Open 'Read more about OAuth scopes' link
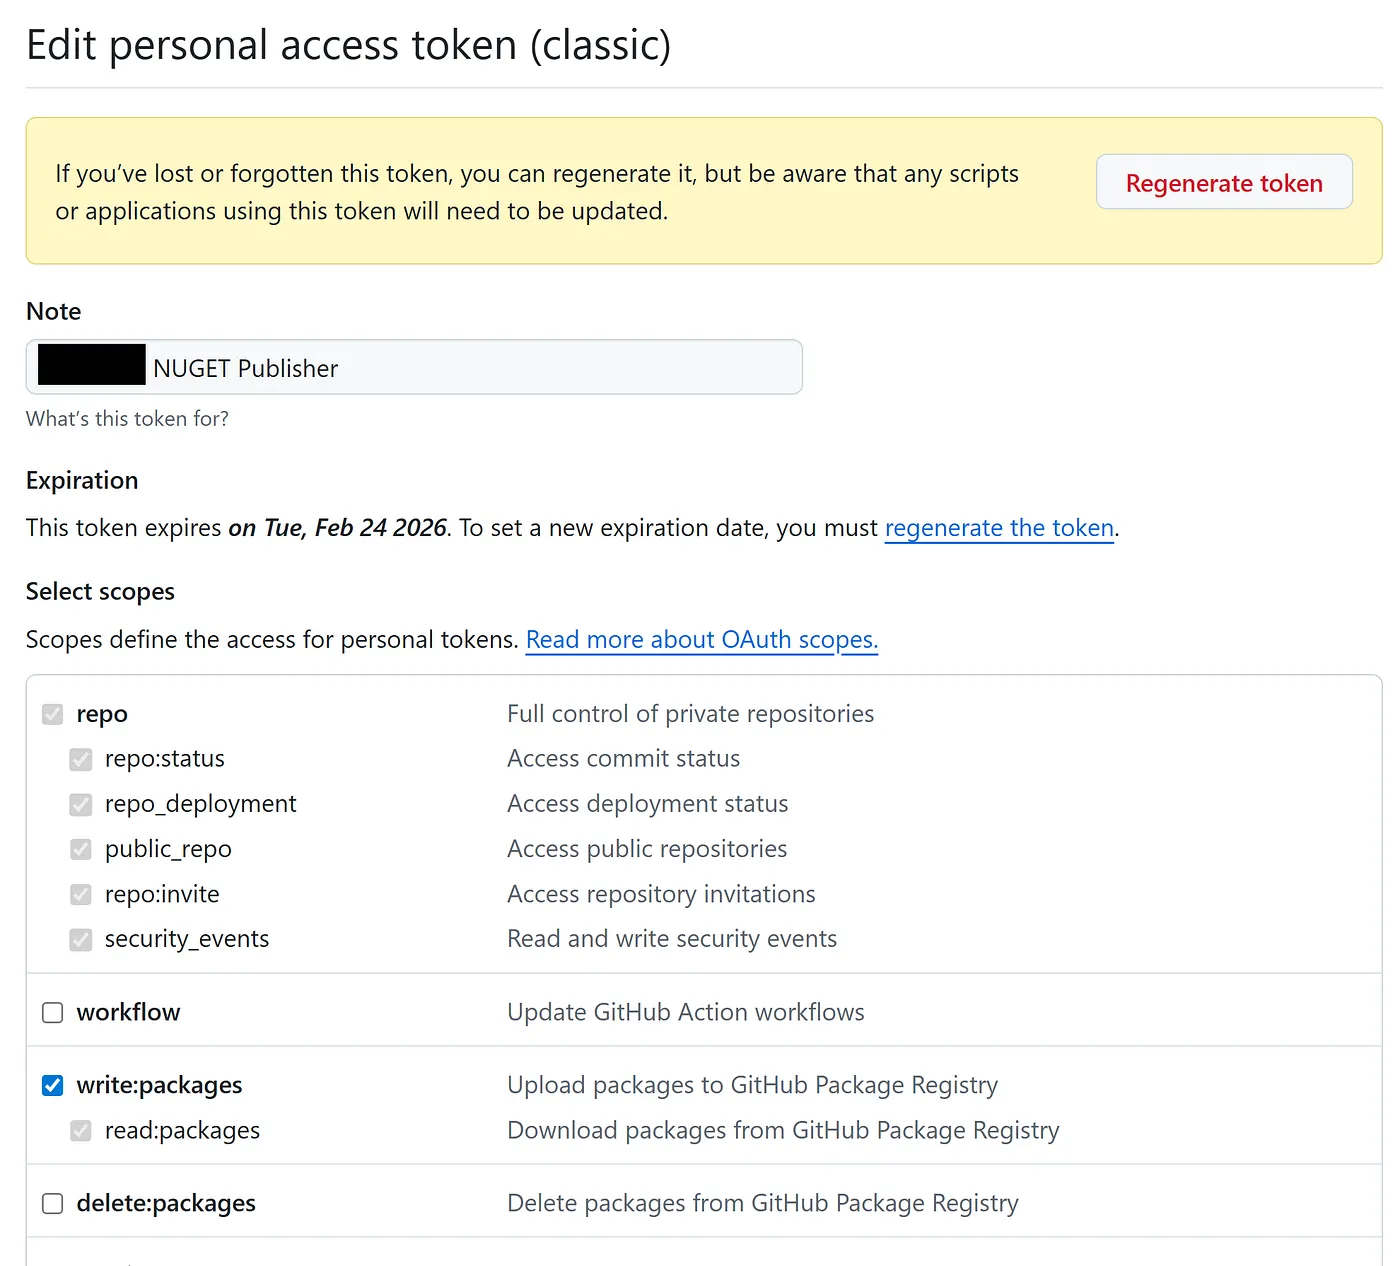Screen dimensions: 1400x1266 click(701, 640)
